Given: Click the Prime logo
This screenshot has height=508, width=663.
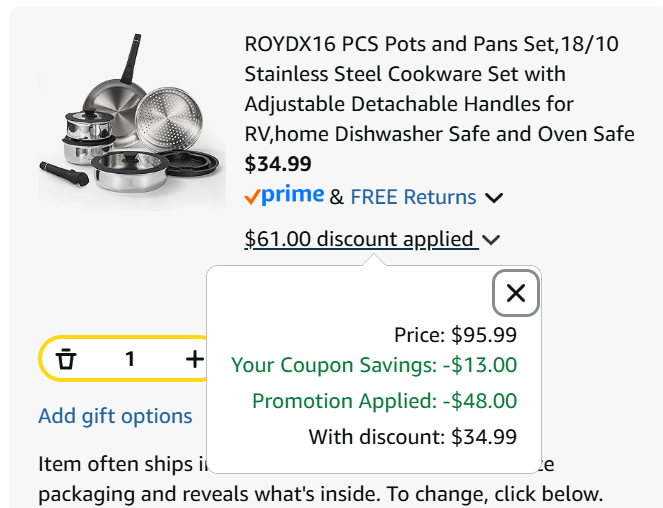Looking at the screenshot, I should click(x=284, y=196).
